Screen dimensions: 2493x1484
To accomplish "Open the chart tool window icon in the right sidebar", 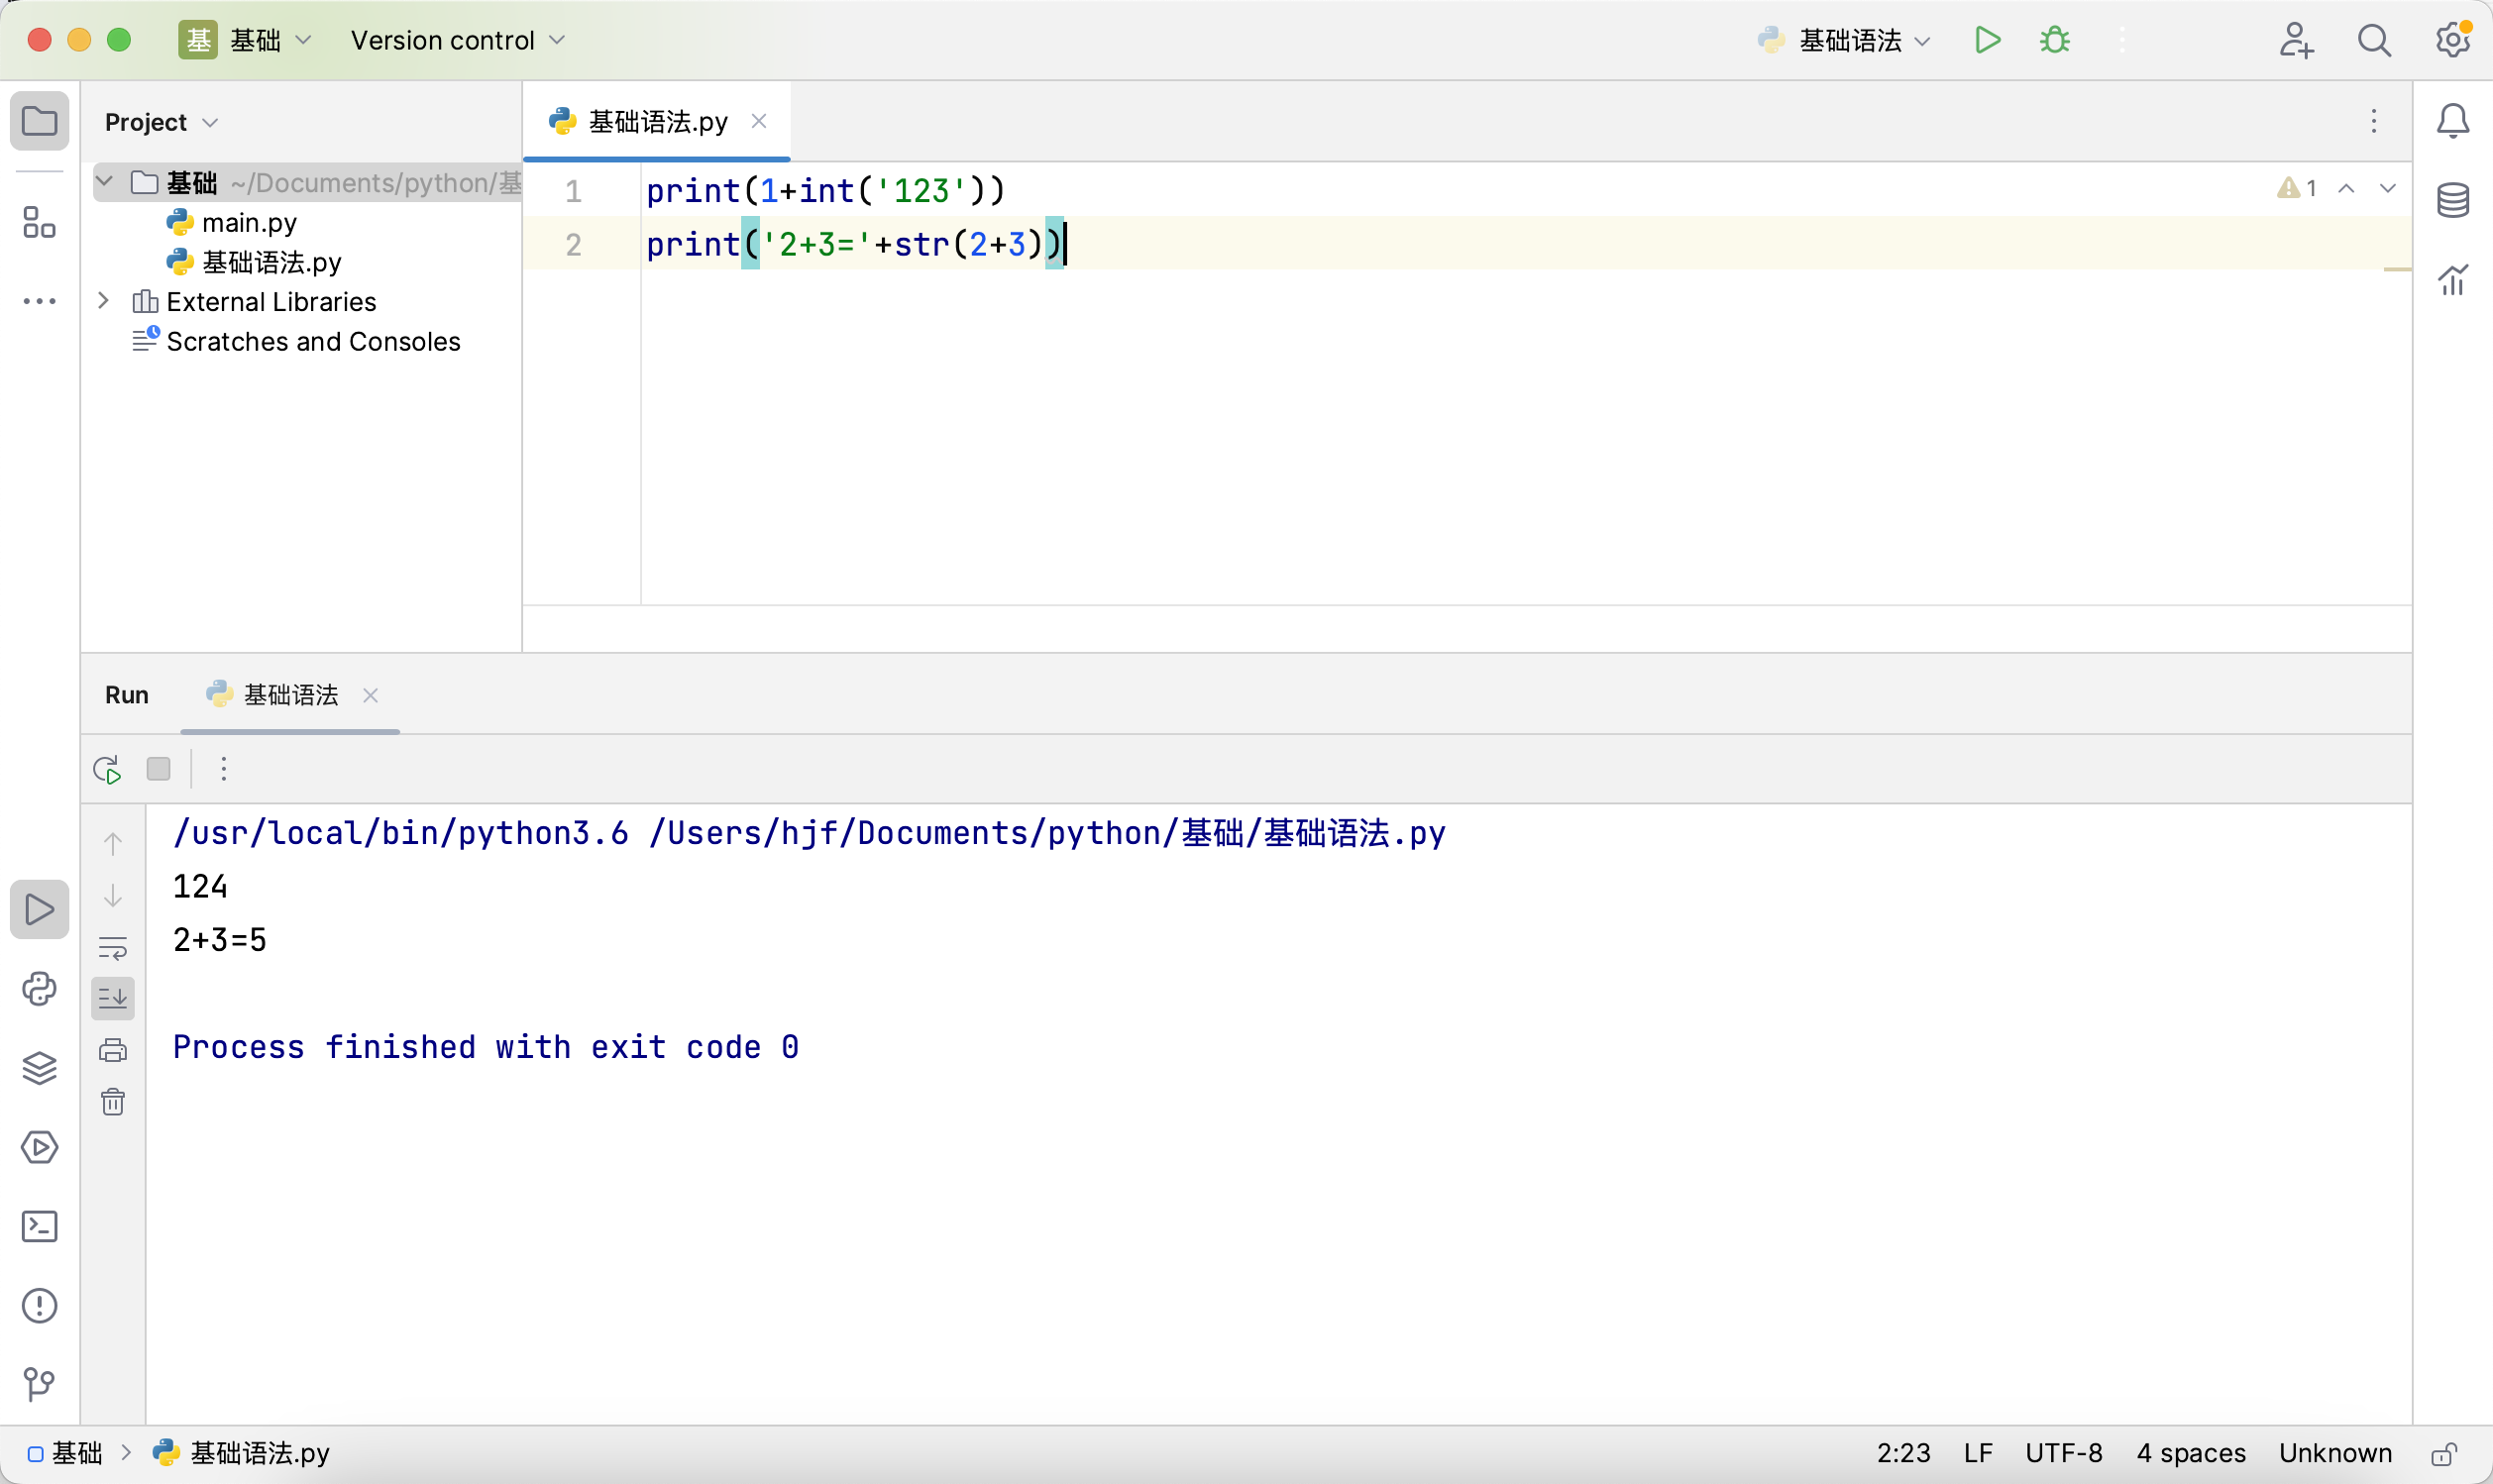I will (2452, 280).
